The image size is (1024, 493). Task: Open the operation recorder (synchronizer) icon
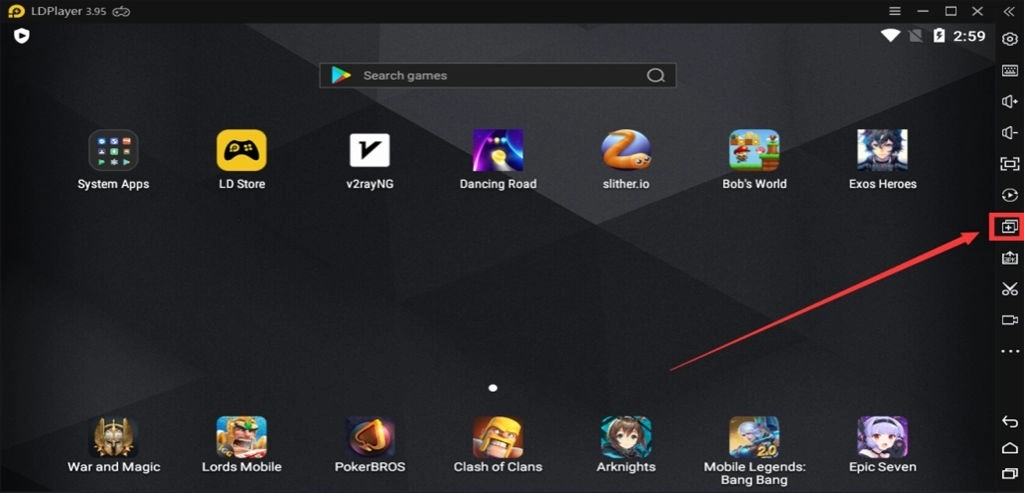coord(1010,195)
